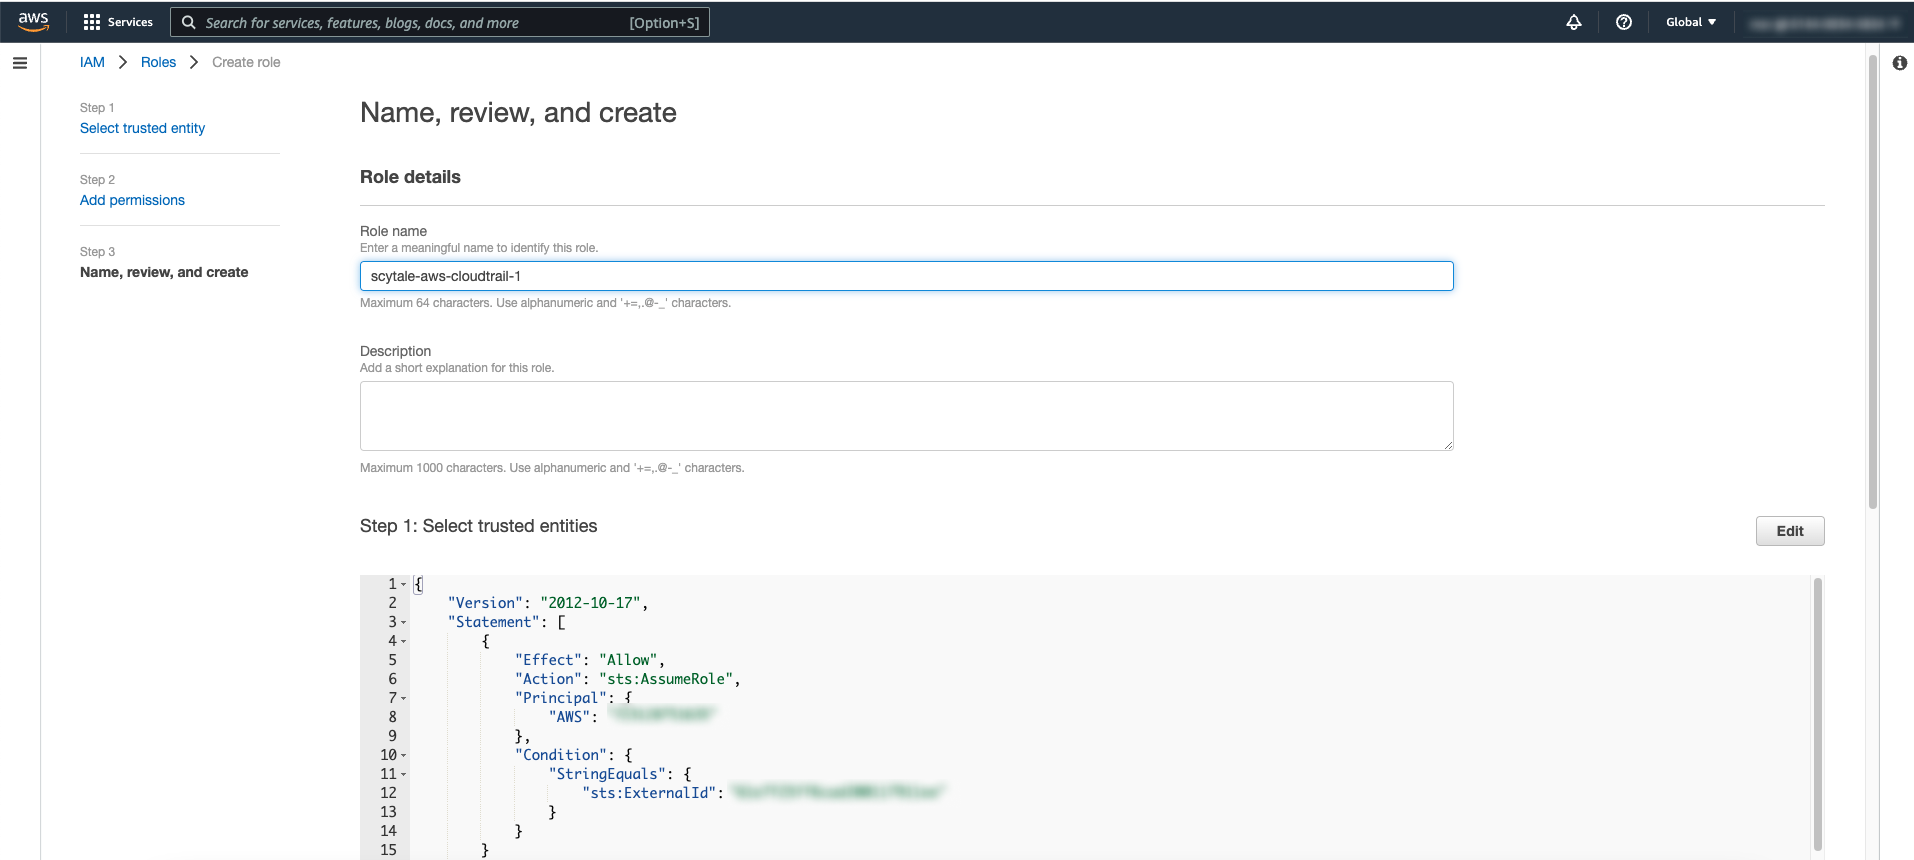
Task: Click Step 1: Select trusted entities heading
Action: (x=478, y=526)
